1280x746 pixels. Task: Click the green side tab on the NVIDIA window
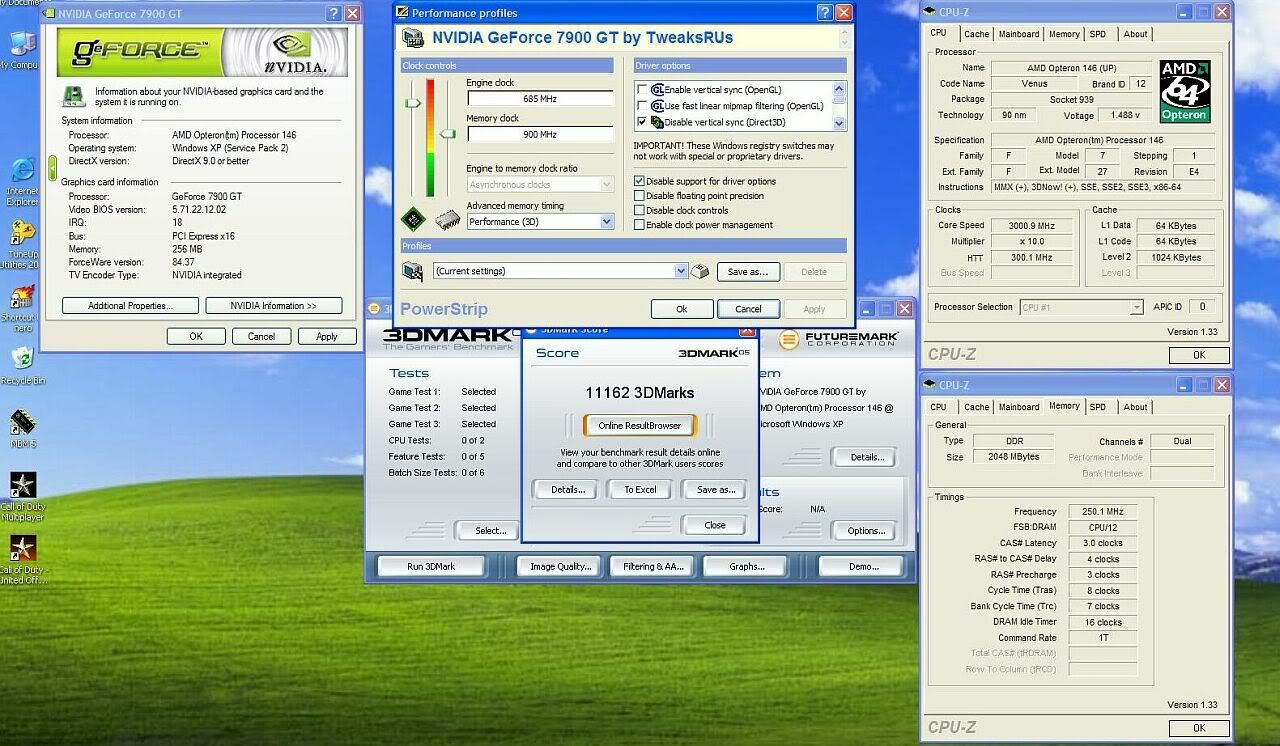(x=52, y=167)
